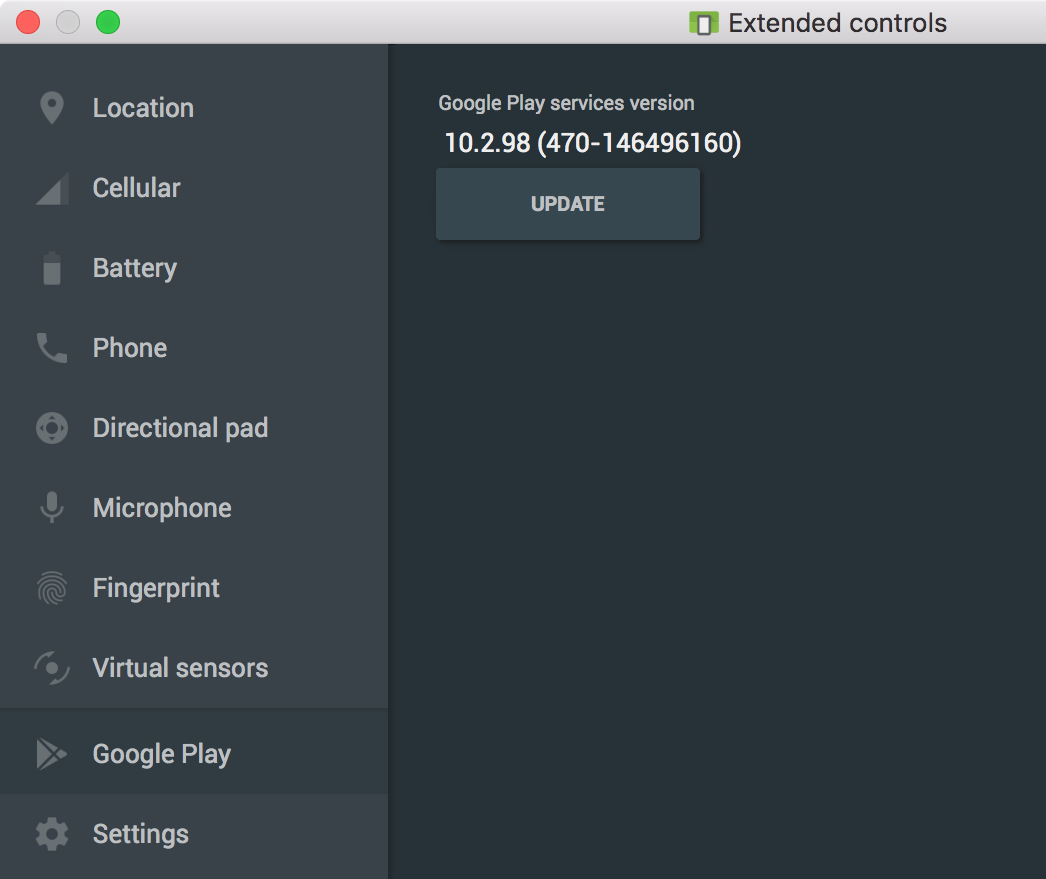Select the Virtual sensors icon
This screenshot has height=879, width=1046.
click(x=52, y=668)
